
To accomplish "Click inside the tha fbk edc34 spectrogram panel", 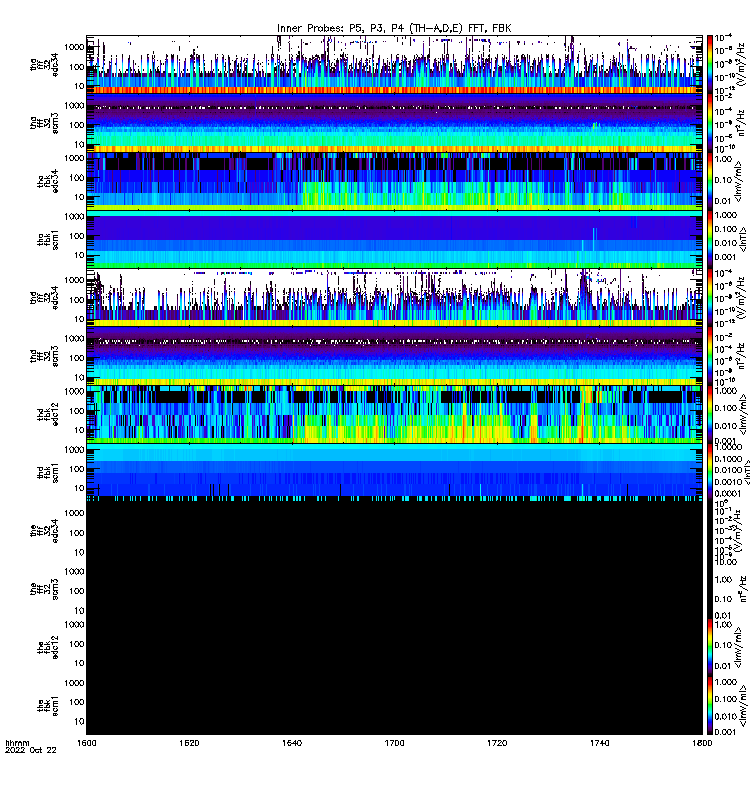I will point(394,181).
